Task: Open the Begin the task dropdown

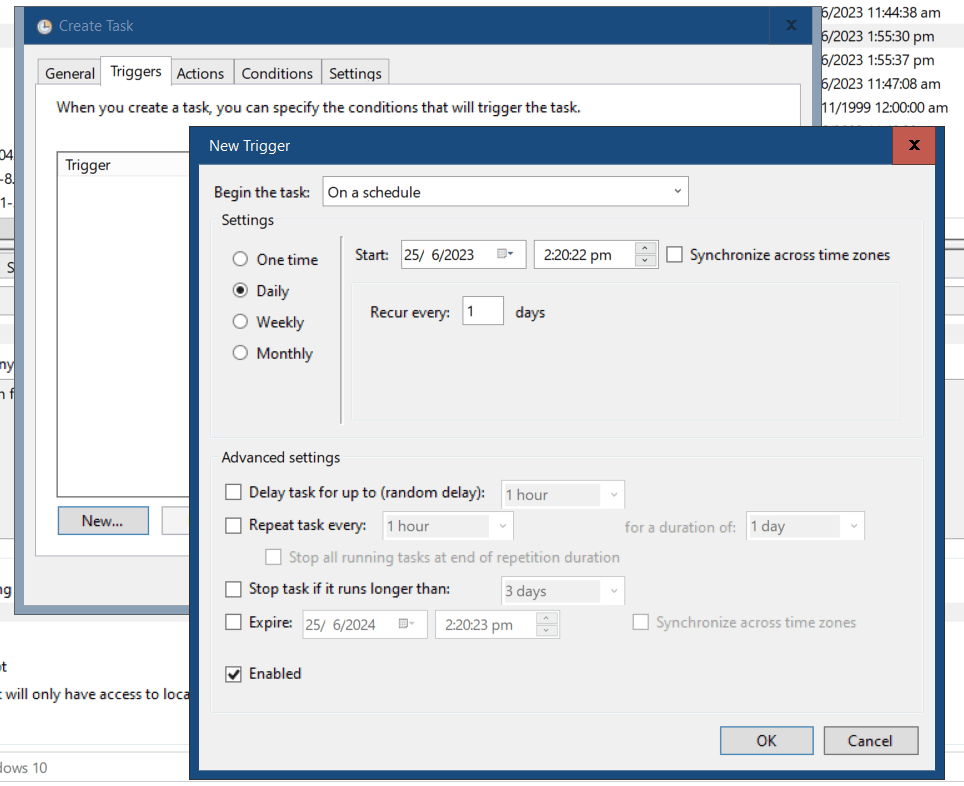Action: [x=679, y=191]
